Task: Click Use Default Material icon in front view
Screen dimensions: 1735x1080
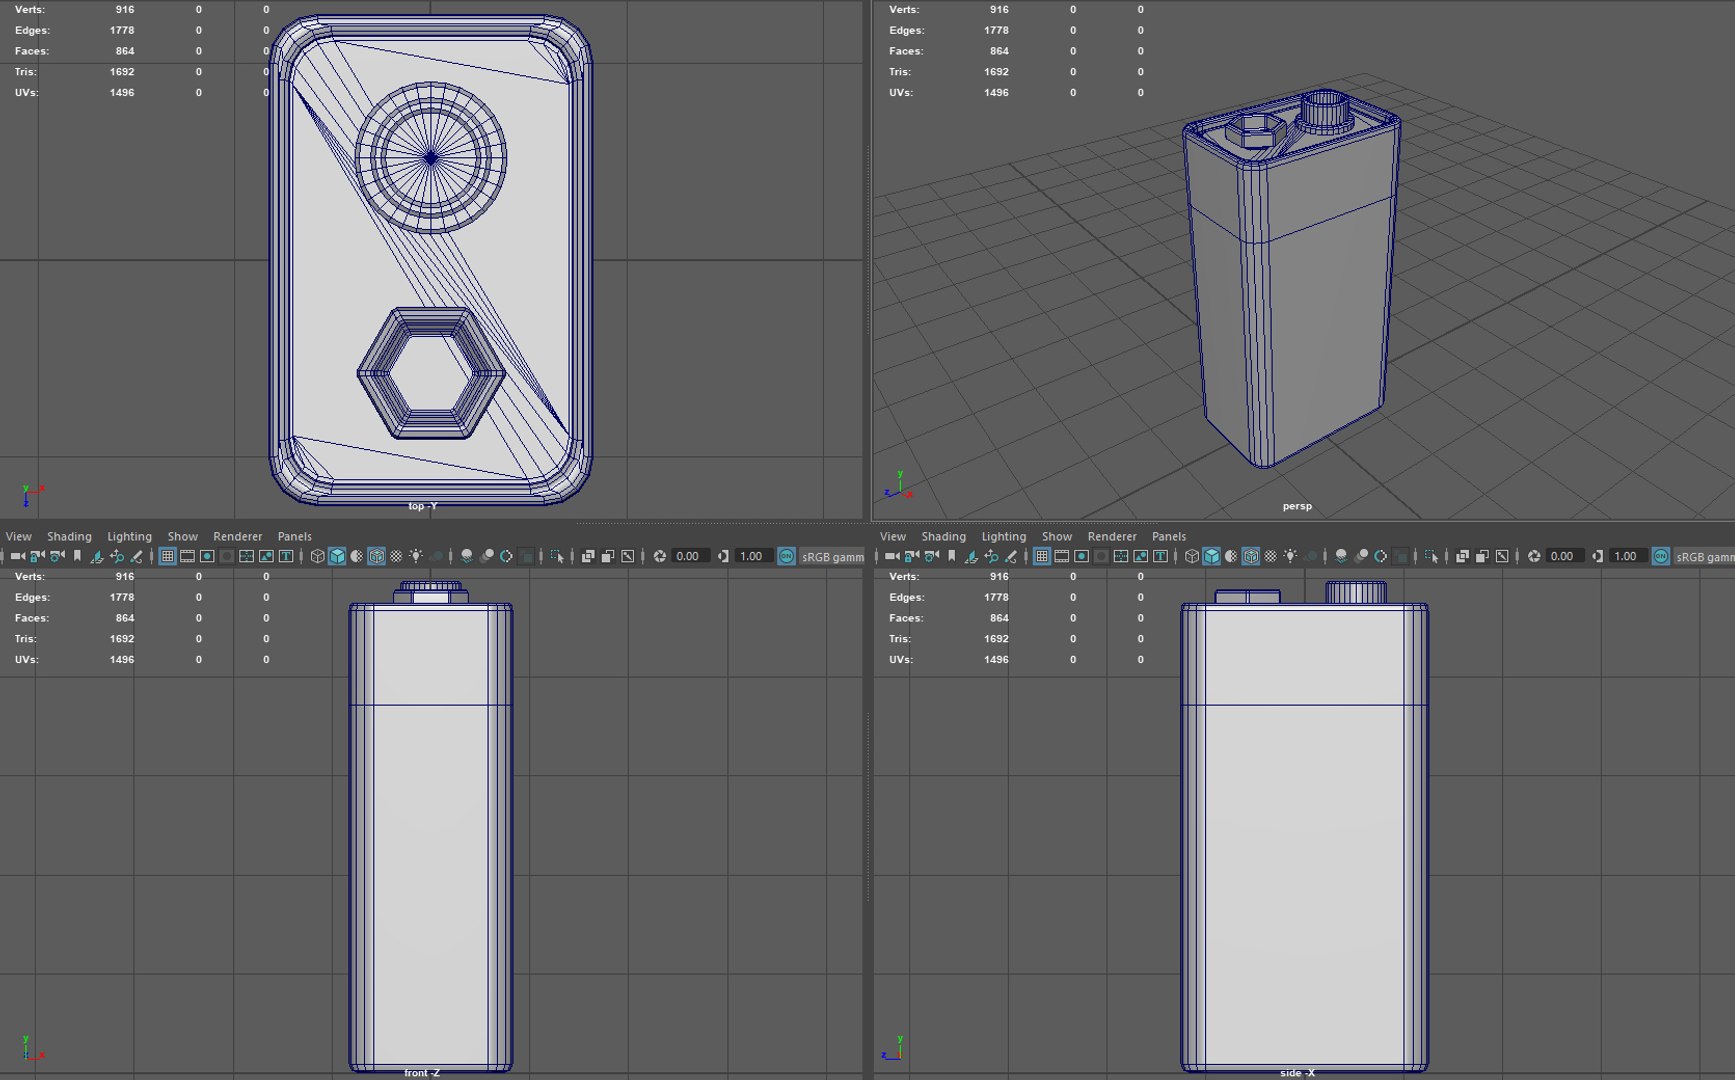Action: [357, 556]
